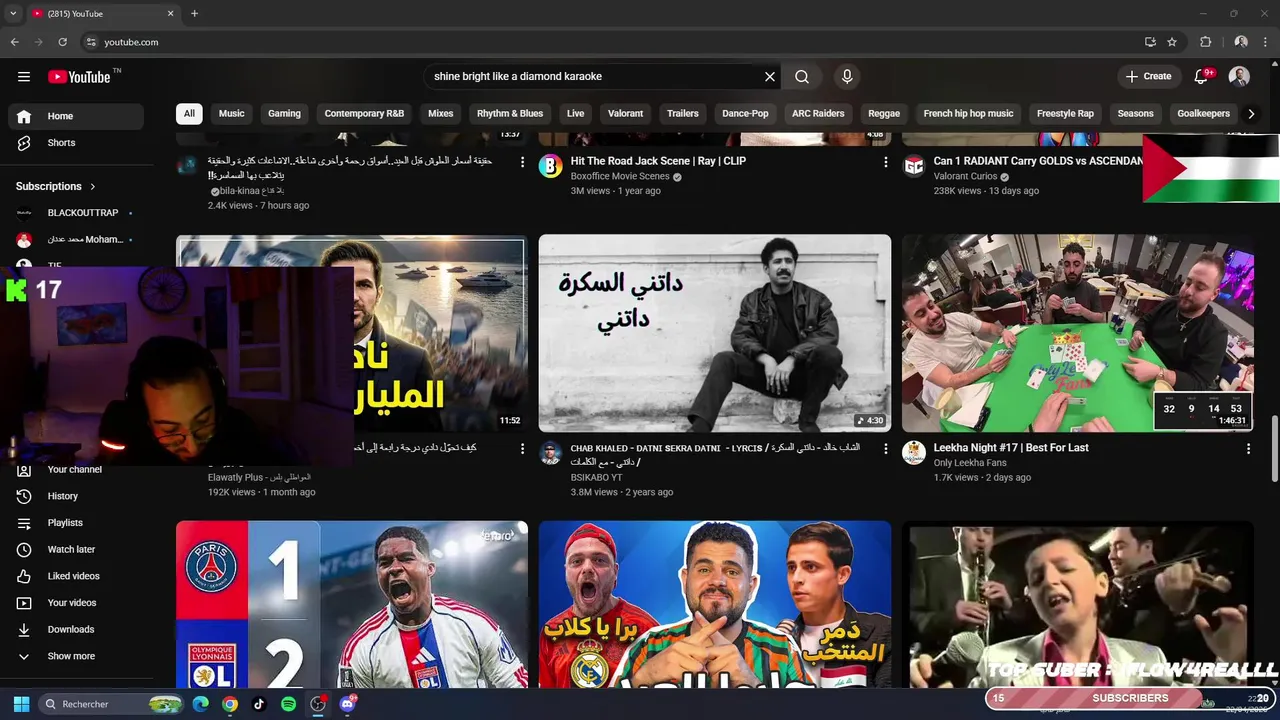Image resolution: width=1280 pixels, height=720 pixels.
Task: Open History in sidebar
Action: click(x=76, y=496)
